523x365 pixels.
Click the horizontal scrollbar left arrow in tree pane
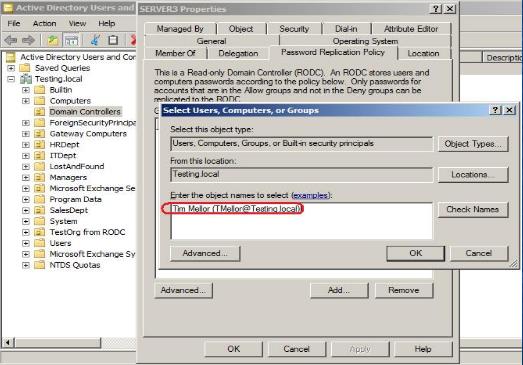8,342
